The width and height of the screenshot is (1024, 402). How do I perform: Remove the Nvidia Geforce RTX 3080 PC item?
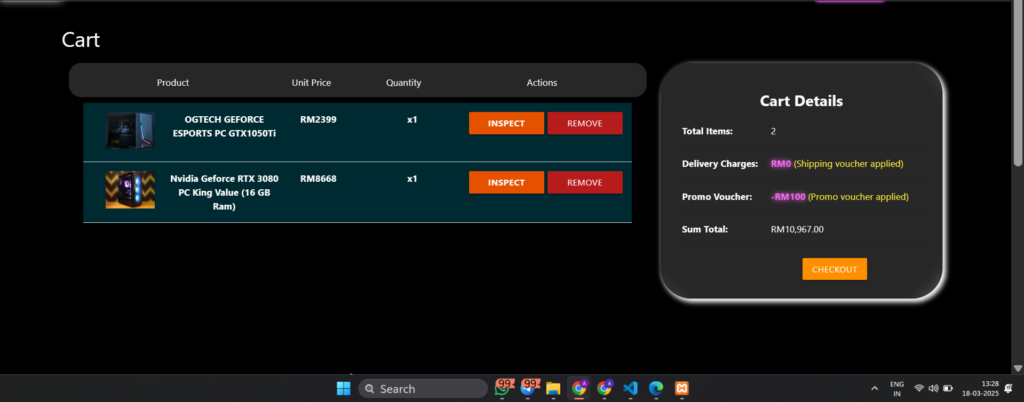click(x=584, y=183)
